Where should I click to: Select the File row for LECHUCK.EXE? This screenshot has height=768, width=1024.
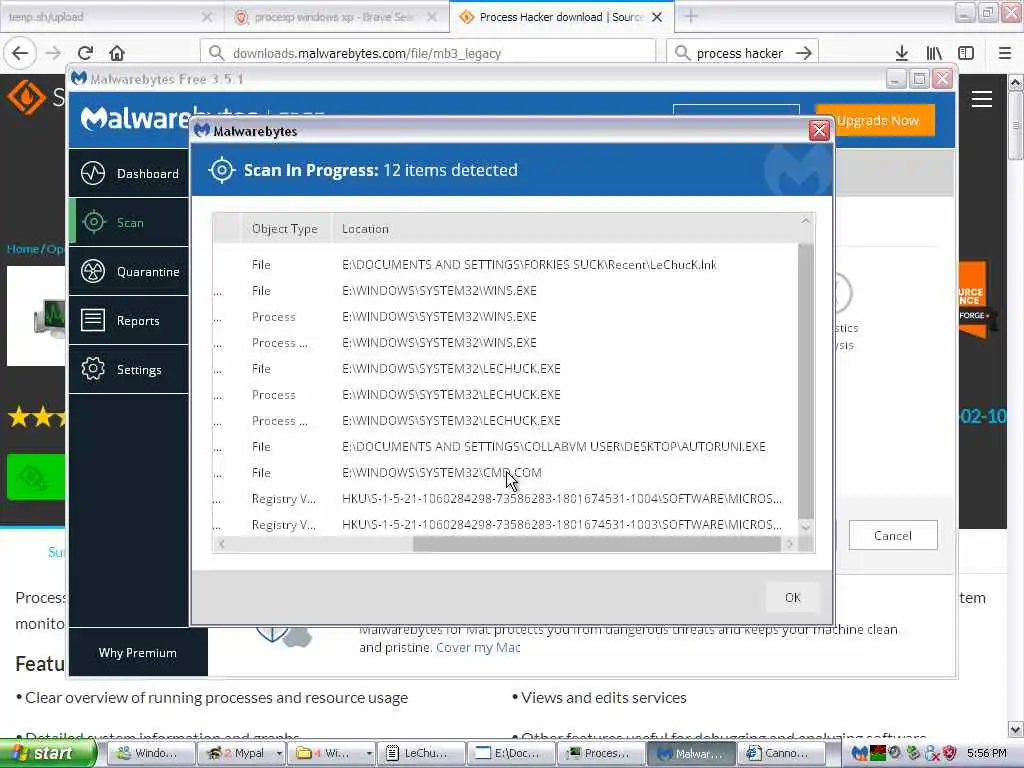(x=505, y=369)
